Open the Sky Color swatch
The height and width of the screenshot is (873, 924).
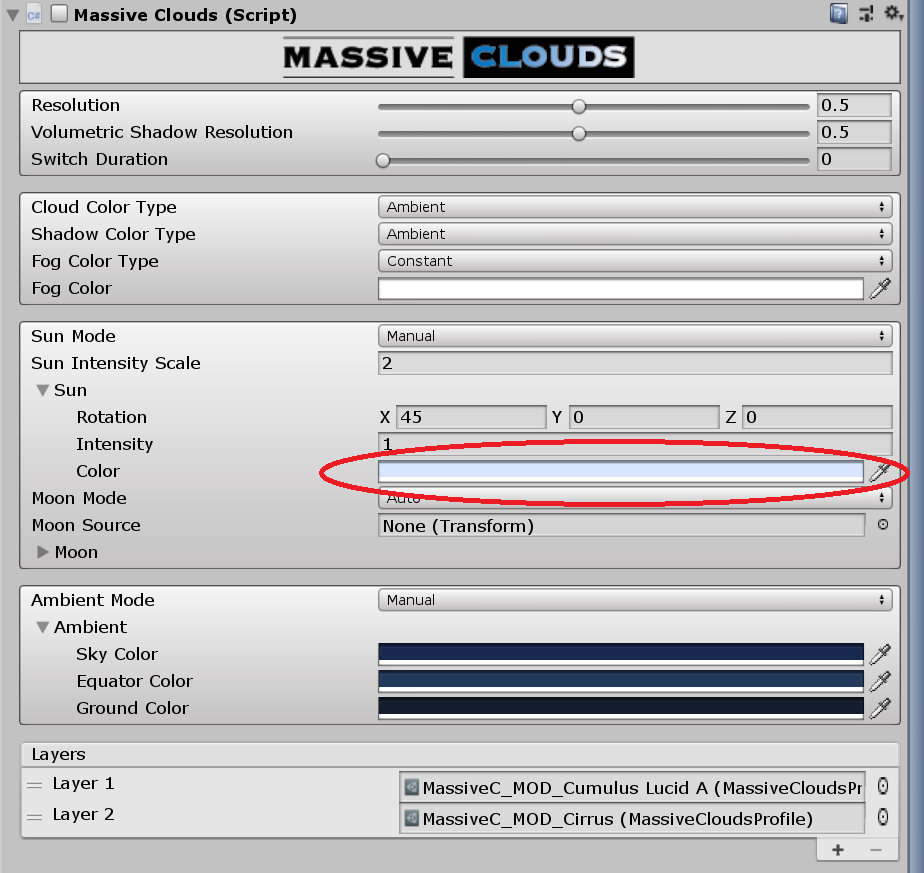pyautogui.click(x=621, y=654)
